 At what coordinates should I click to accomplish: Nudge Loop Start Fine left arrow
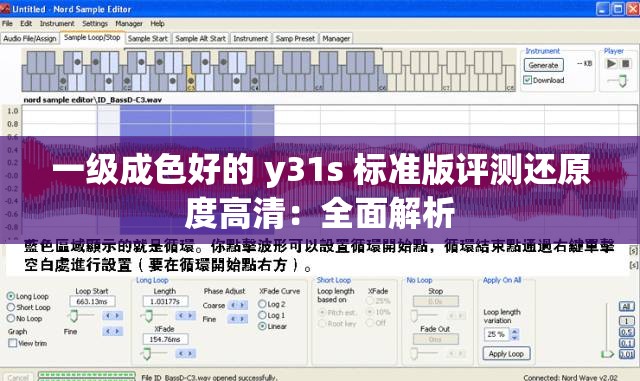108,331
